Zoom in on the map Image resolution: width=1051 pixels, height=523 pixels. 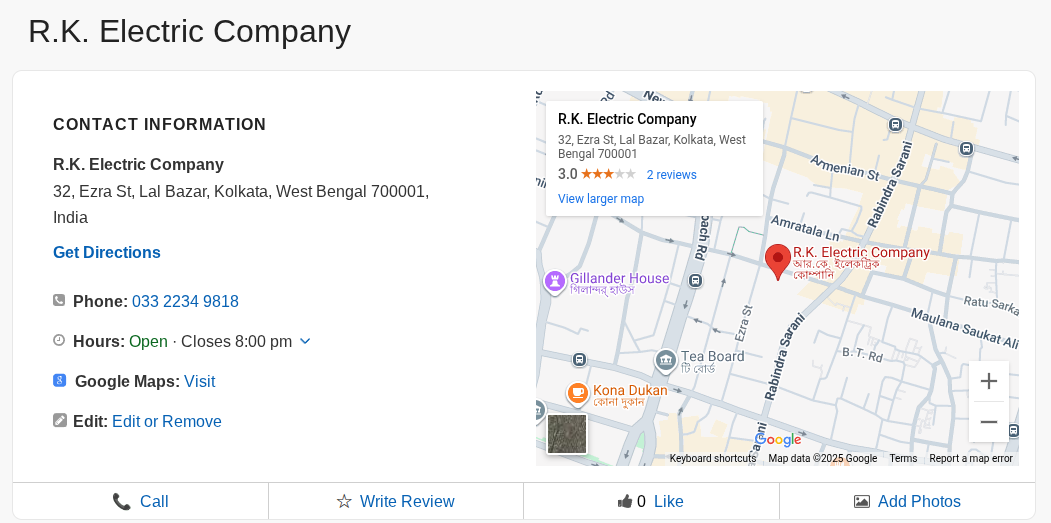click(988, 381)
